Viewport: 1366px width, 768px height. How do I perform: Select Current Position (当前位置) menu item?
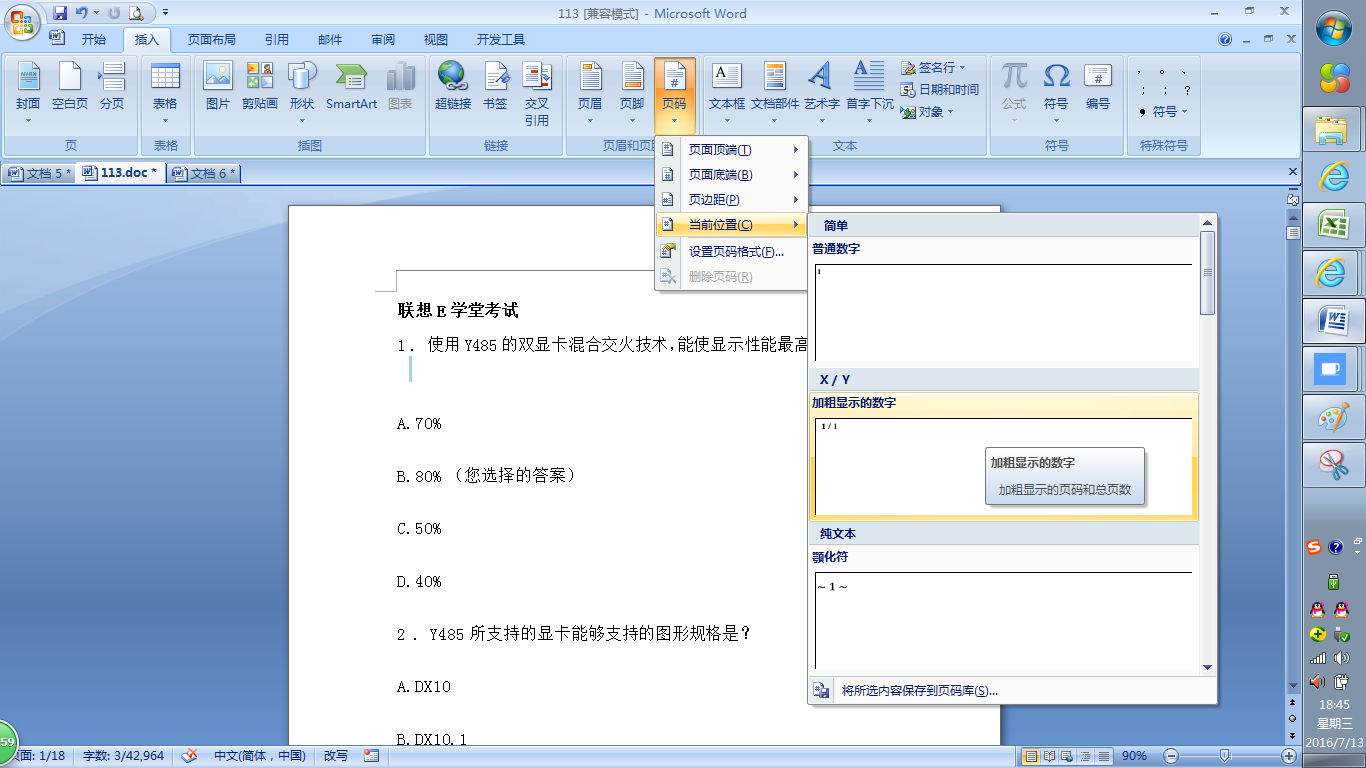[731, 225]
